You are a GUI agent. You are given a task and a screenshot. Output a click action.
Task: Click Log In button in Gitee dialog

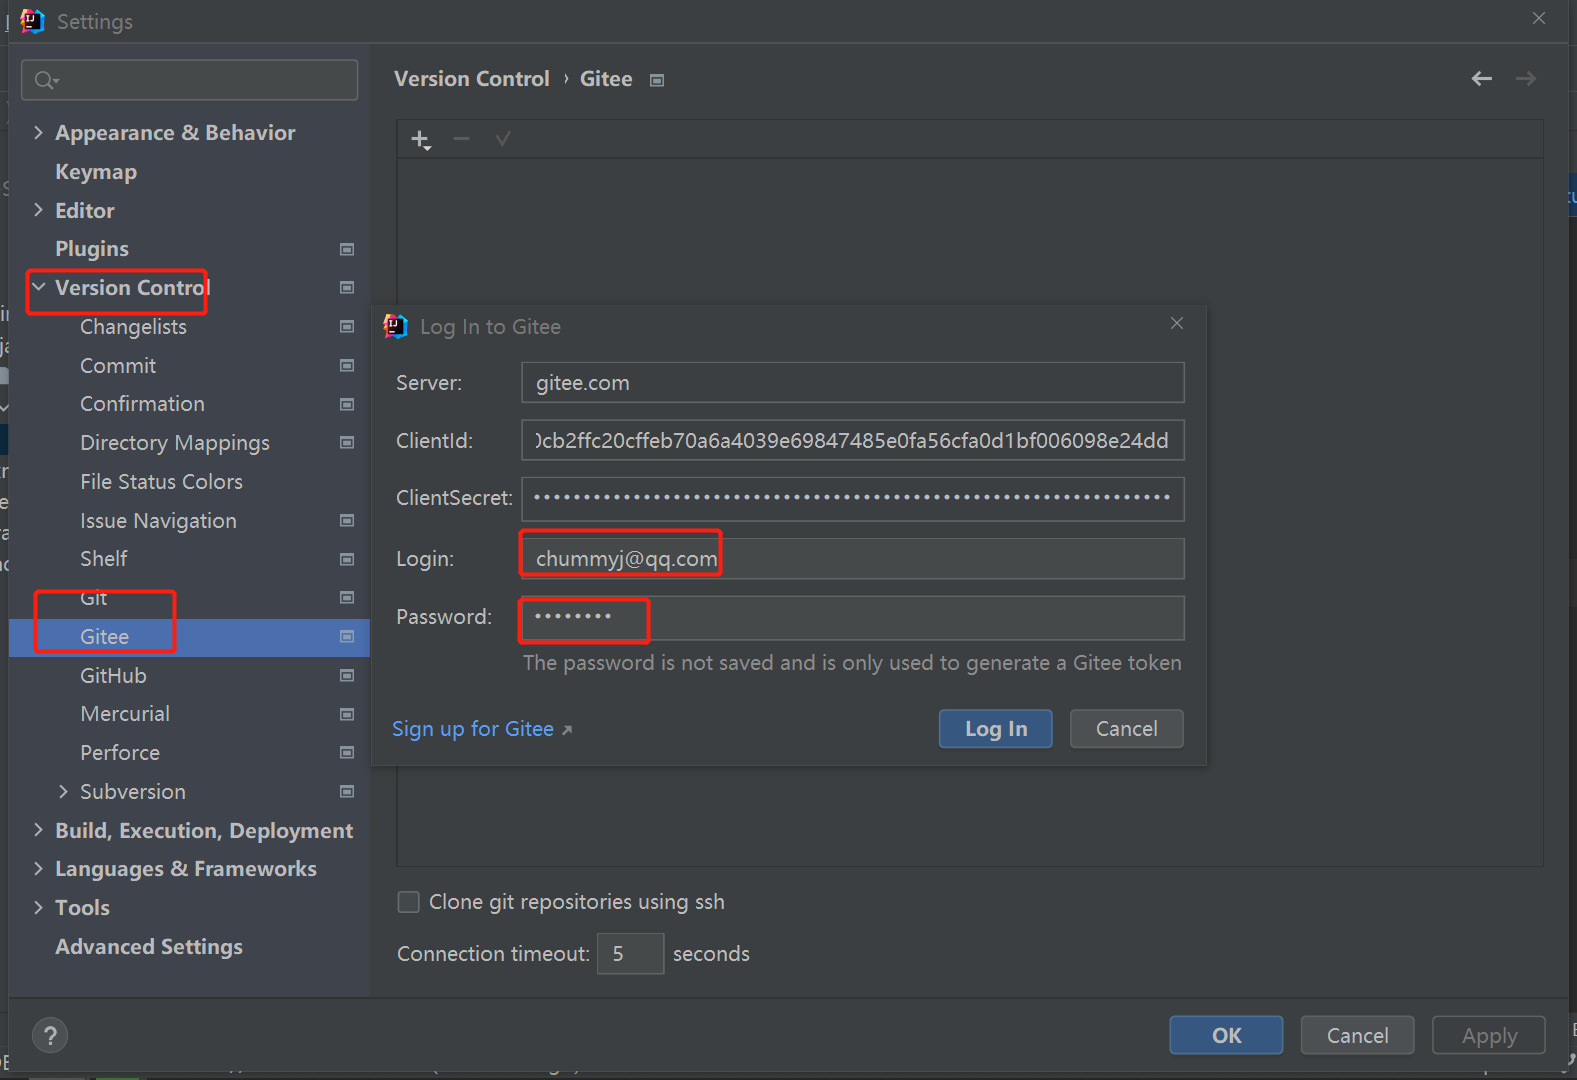tap(996, 729)
